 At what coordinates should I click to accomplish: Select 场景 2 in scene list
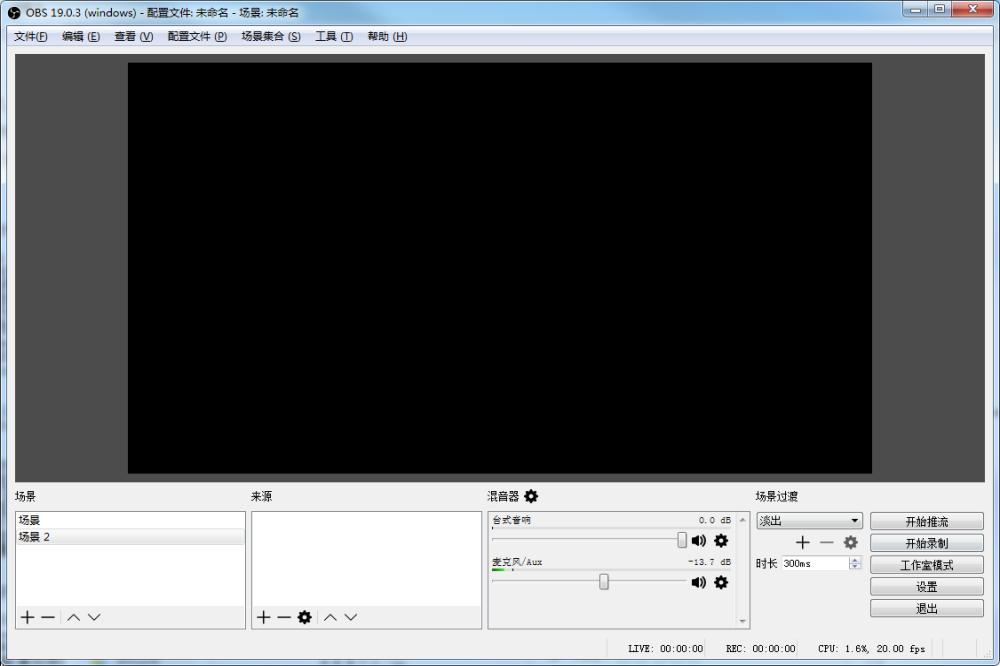pos(130,536)
